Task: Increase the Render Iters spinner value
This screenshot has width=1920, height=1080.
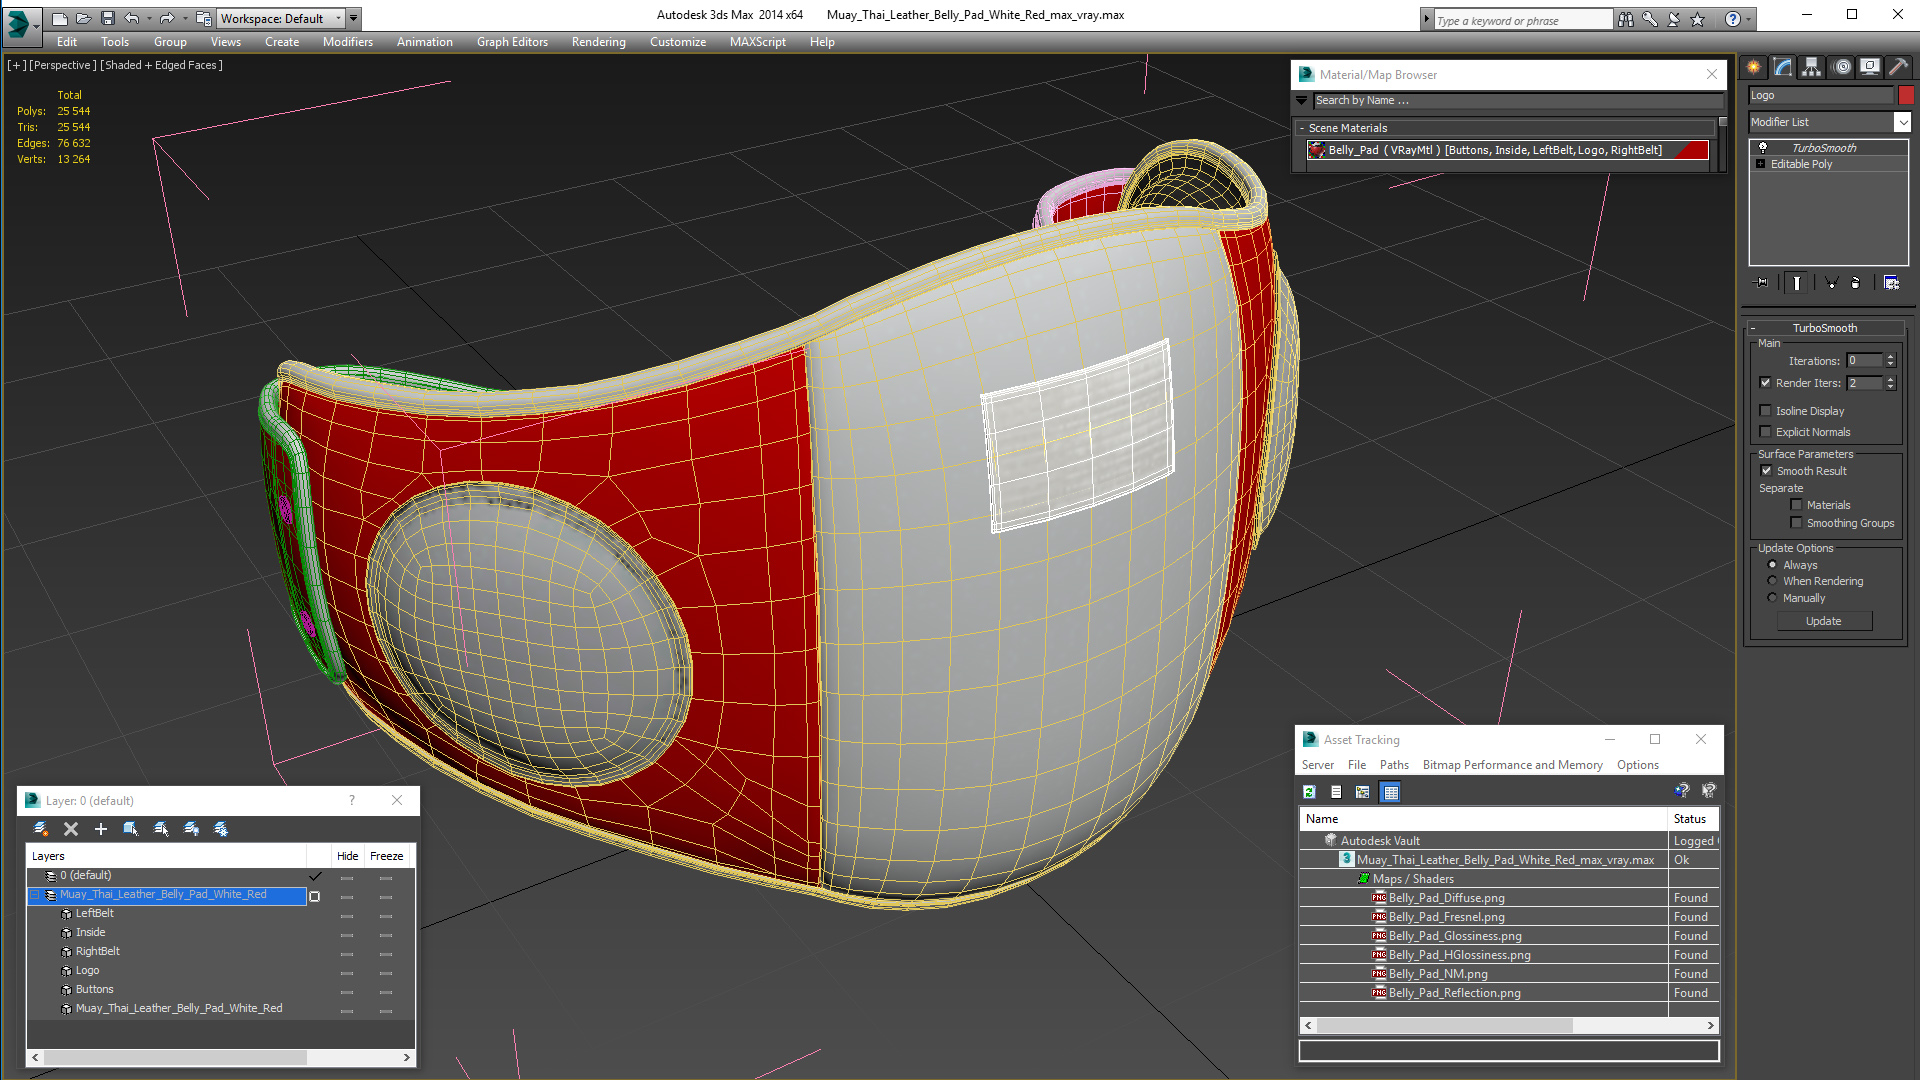Action: (x=1891, y=379)
